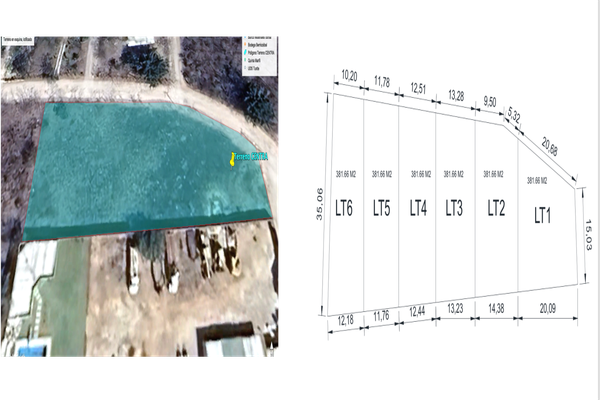Click the 10,20 top dimension of LT6
Image resolution: width=600 pixels, height=400 pixels.
click(350, 75)
